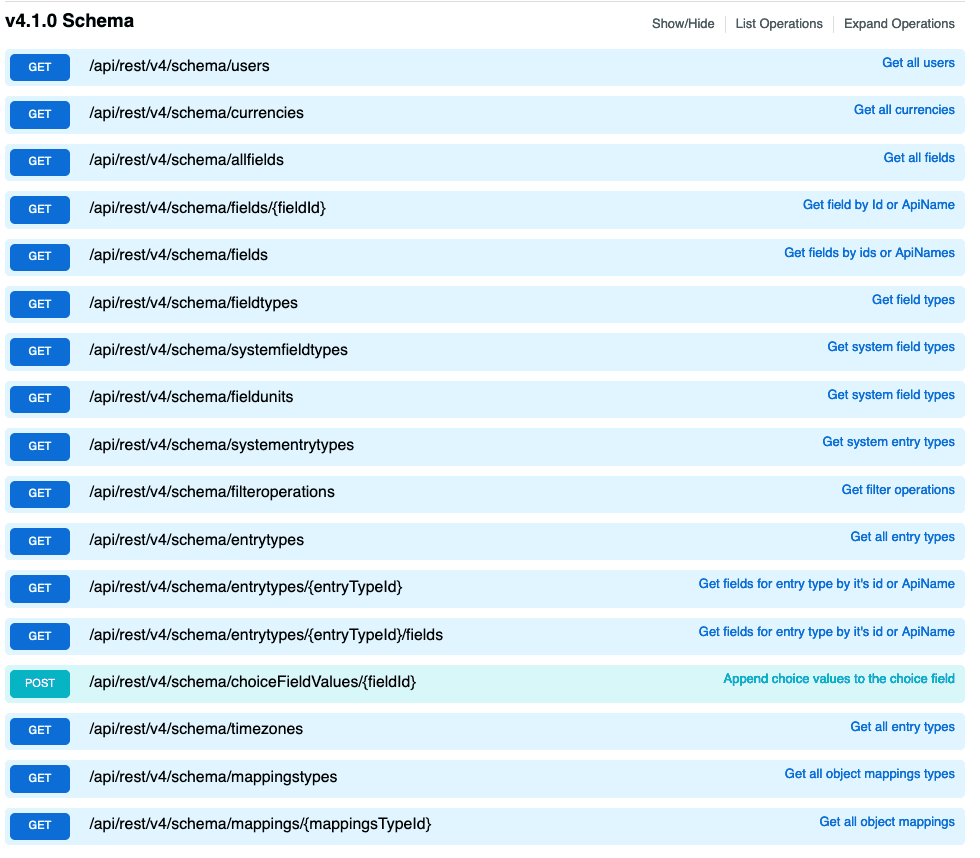980x858 pixels.
Task: Click 'Append choice values to the choice field'
Action: tap(839, 678)
